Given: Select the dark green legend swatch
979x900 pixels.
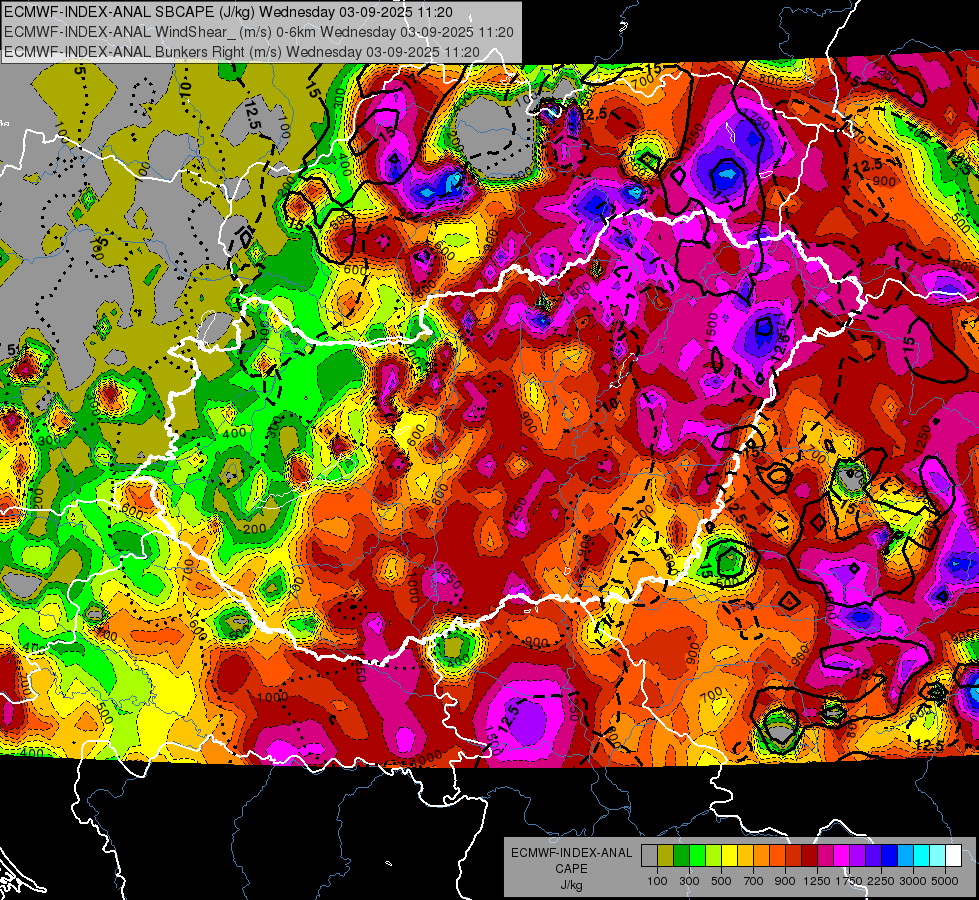Looking at the screenshot, I should [681, 855].
